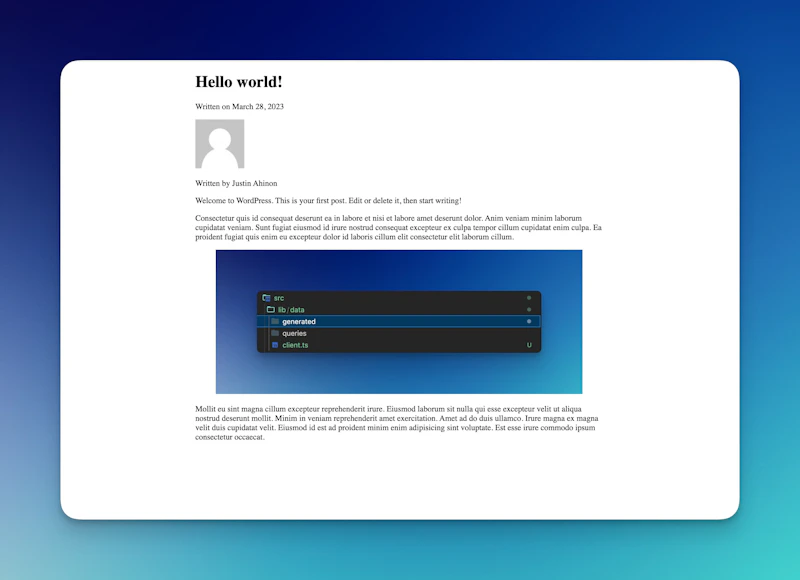The height and width of the screenshot is (580, 800).
Task: Click the src folder label in image
Action: point(279,298)
